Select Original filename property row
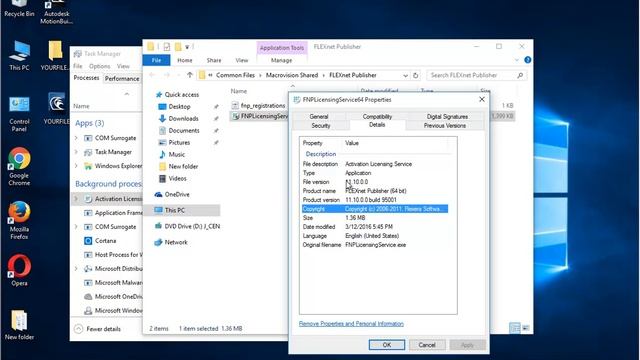 [375, 245]
